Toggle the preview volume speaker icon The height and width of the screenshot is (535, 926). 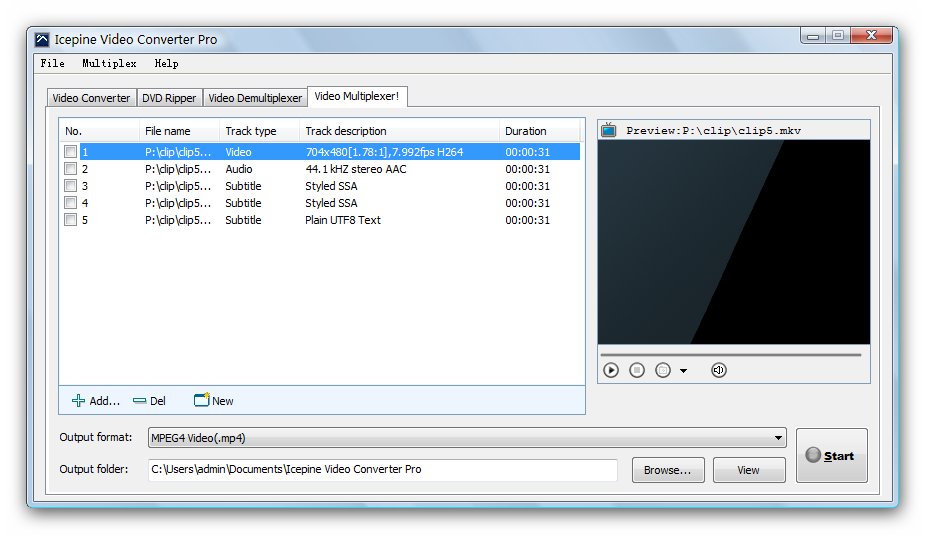click(x=718, y=370)
